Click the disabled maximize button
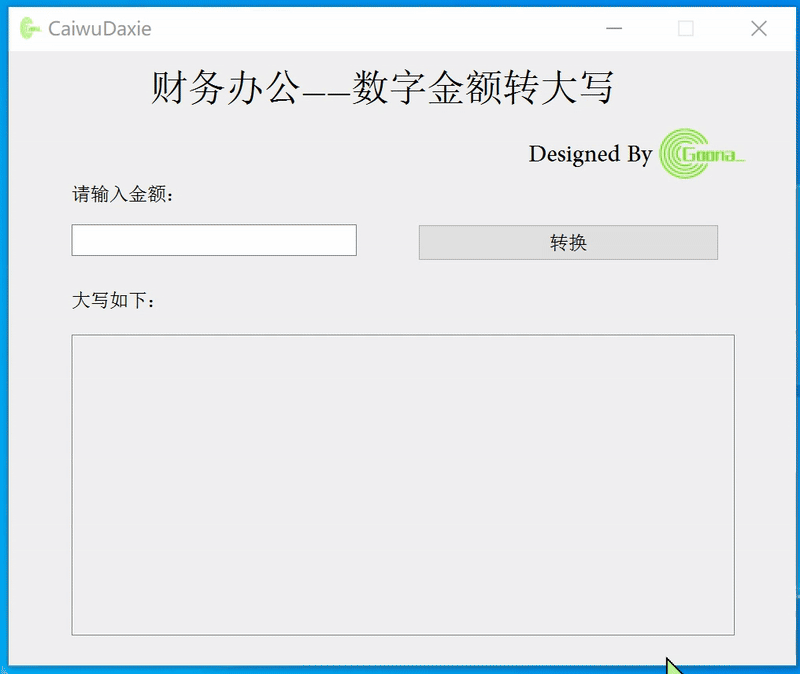Screen dimensions: 800x674 686,29
